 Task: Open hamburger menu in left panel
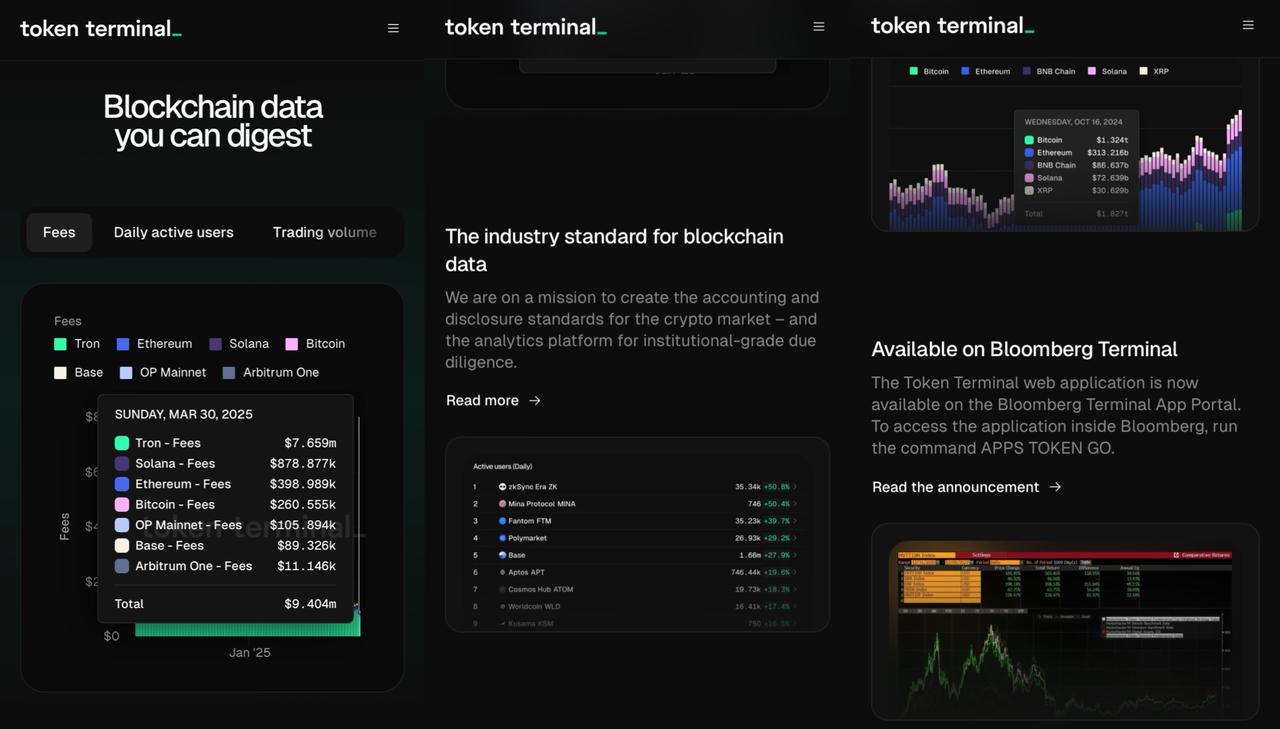coord(393,29)
